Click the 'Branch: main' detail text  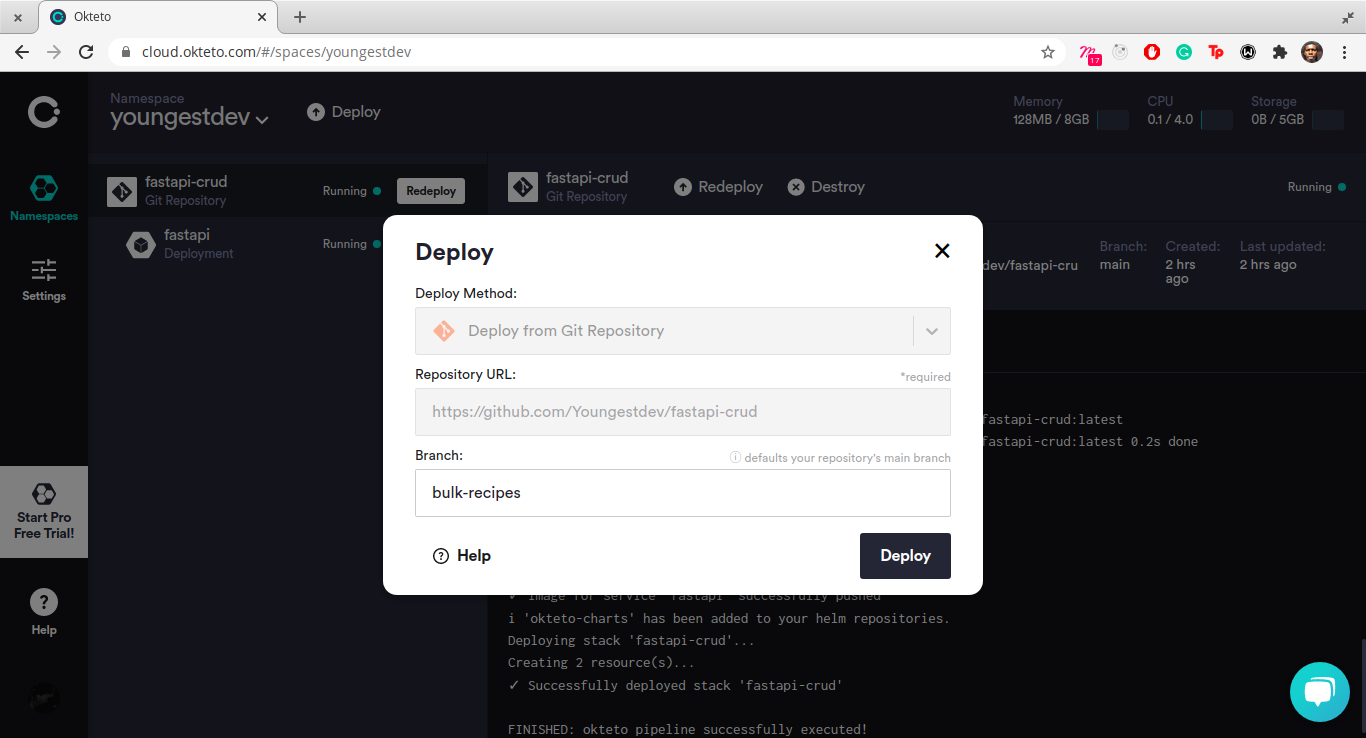1122,255
